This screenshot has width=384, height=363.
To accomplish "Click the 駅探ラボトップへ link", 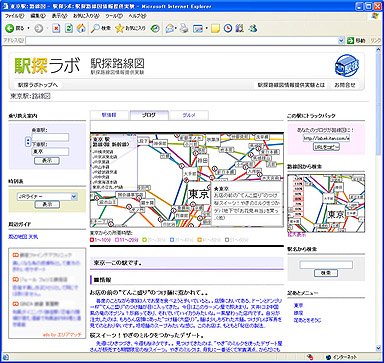I will coord(38,85).
